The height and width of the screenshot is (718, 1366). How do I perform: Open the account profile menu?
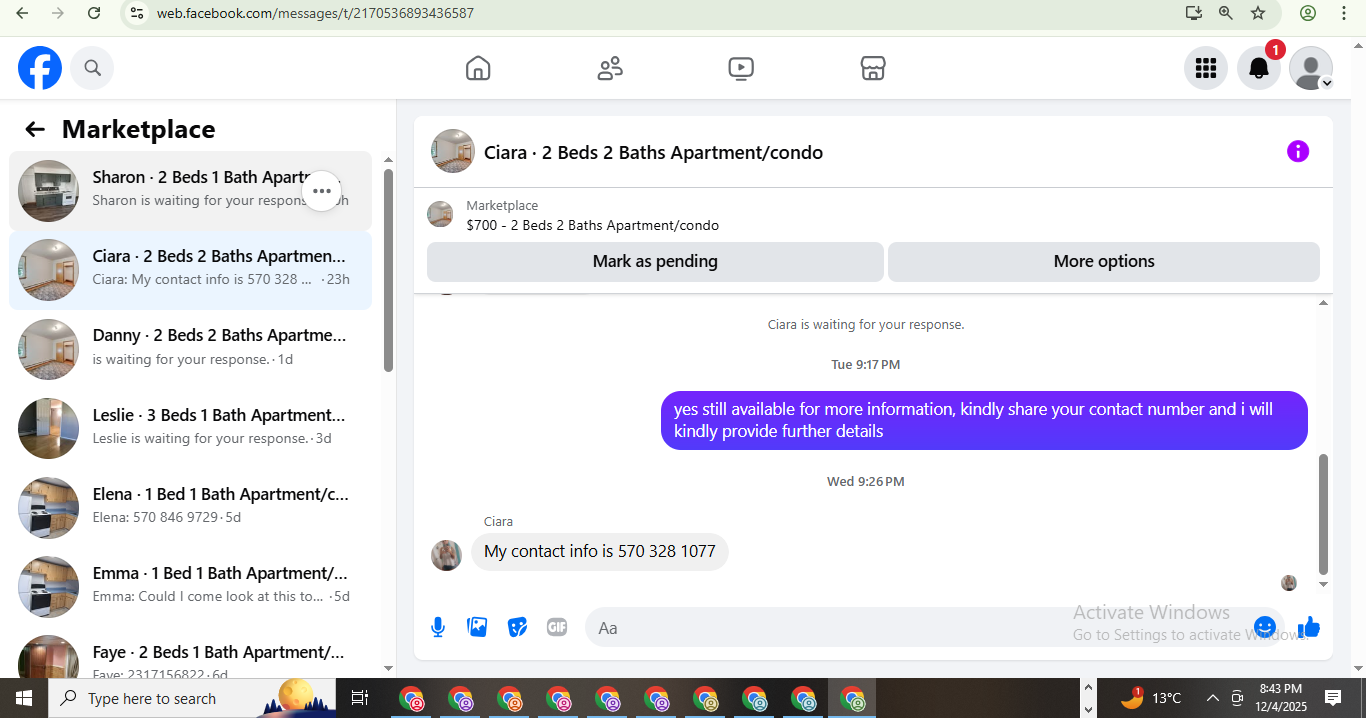click(x=1311, y=68)
